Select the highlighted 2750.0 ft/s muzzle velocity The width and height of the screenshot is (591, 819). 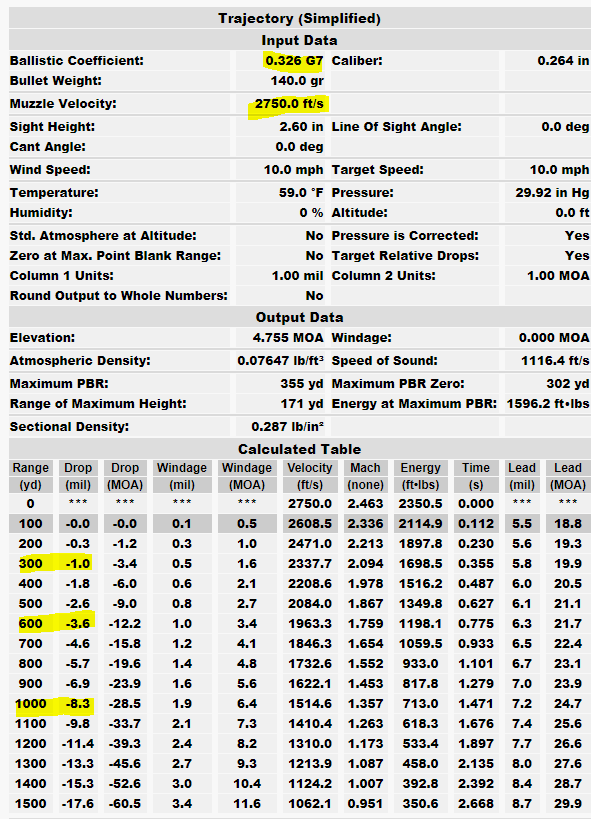pos(289,103)
